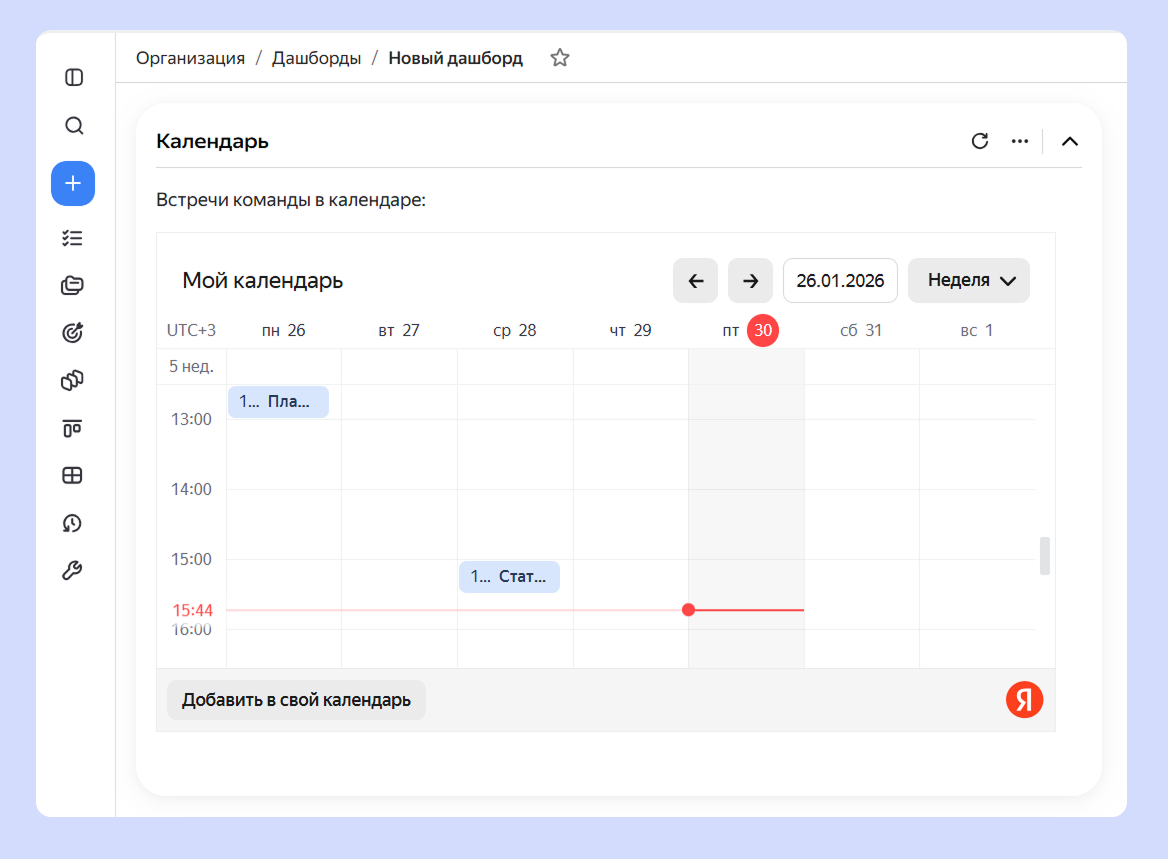Add dashboard to favorites with star

pos(560,58)
